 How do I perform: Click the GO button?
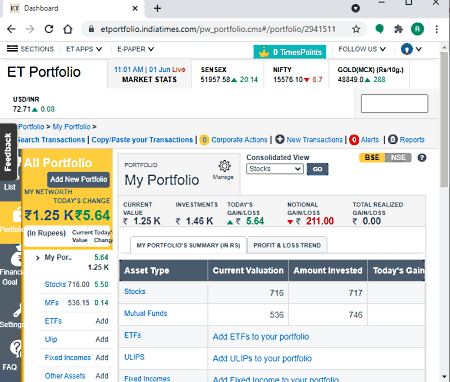point(317,169)
